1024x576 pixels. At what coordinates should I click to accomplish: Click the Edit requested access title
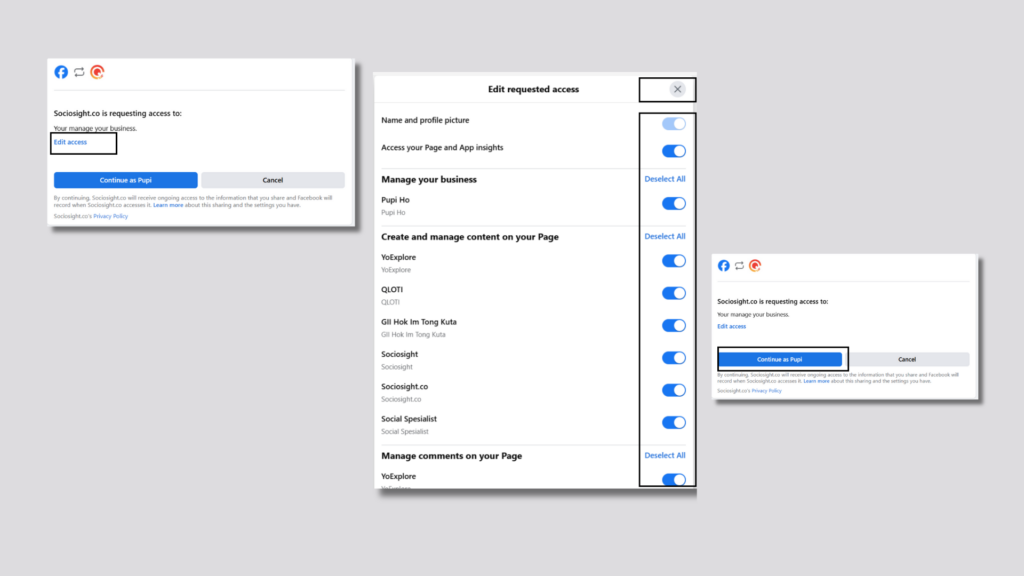[534, 89]
